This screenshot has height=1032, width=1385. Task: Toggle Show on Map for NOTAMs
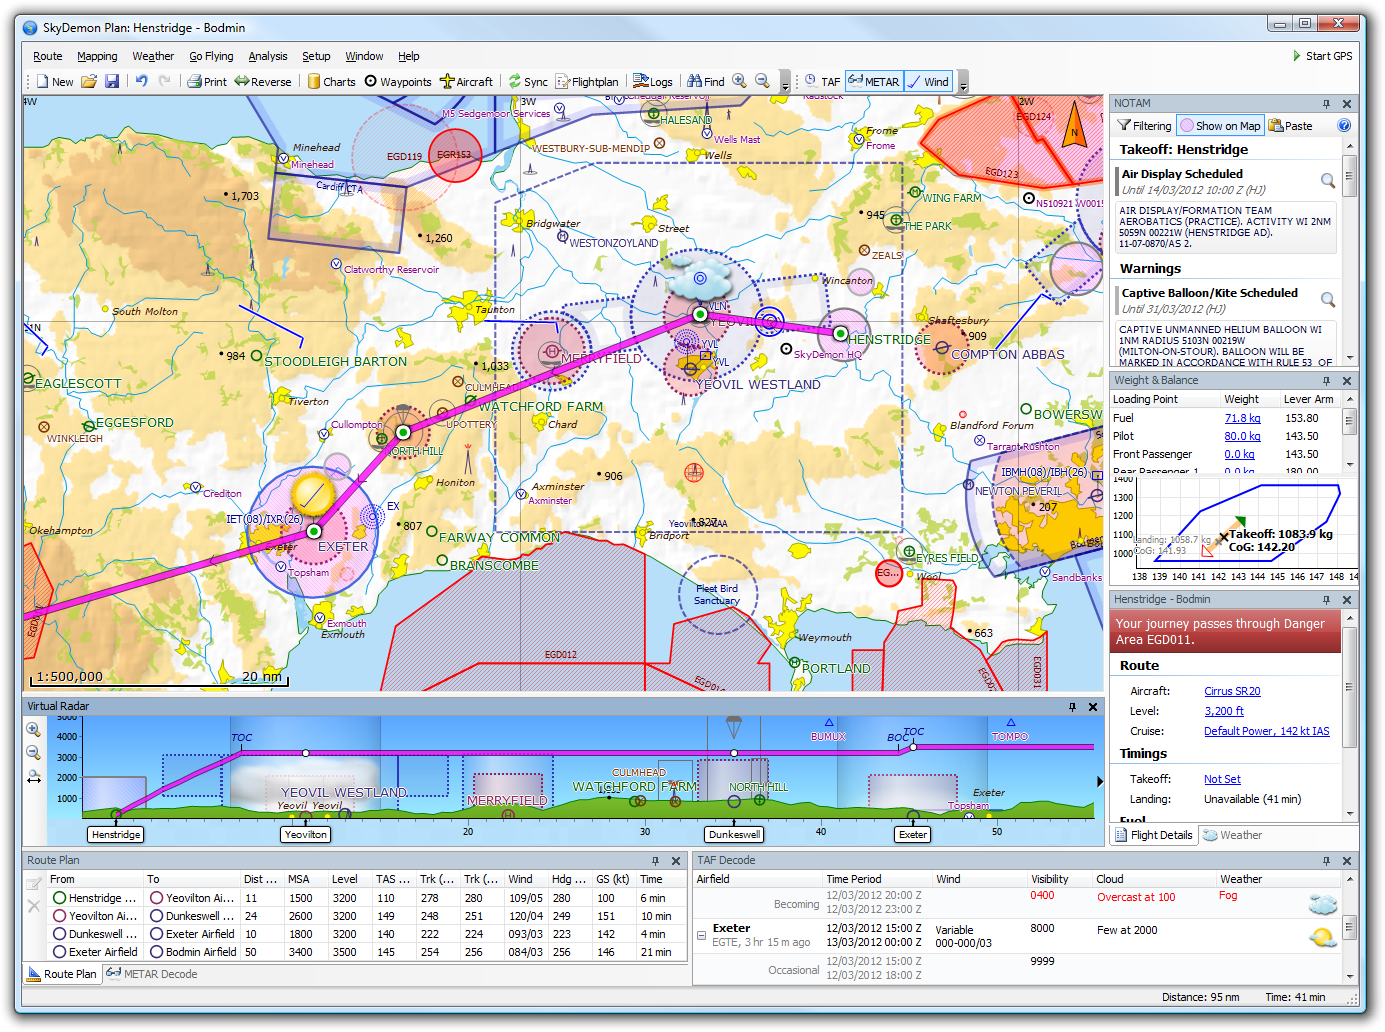1220,125
